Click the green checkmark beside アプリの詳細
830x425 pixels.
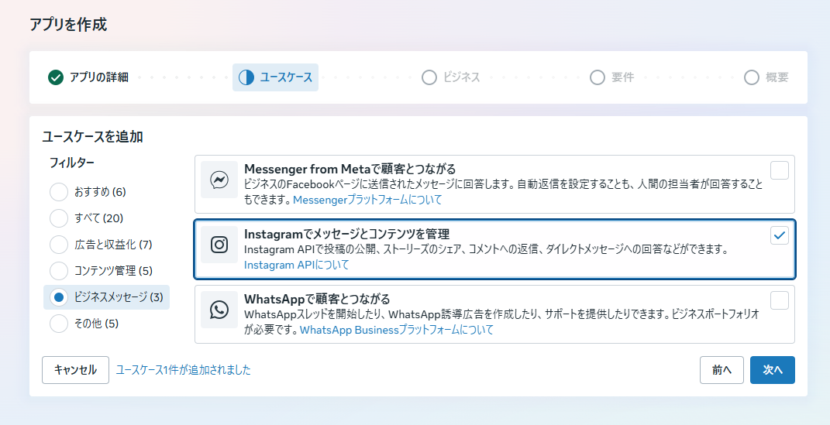(x=56, y=77)
